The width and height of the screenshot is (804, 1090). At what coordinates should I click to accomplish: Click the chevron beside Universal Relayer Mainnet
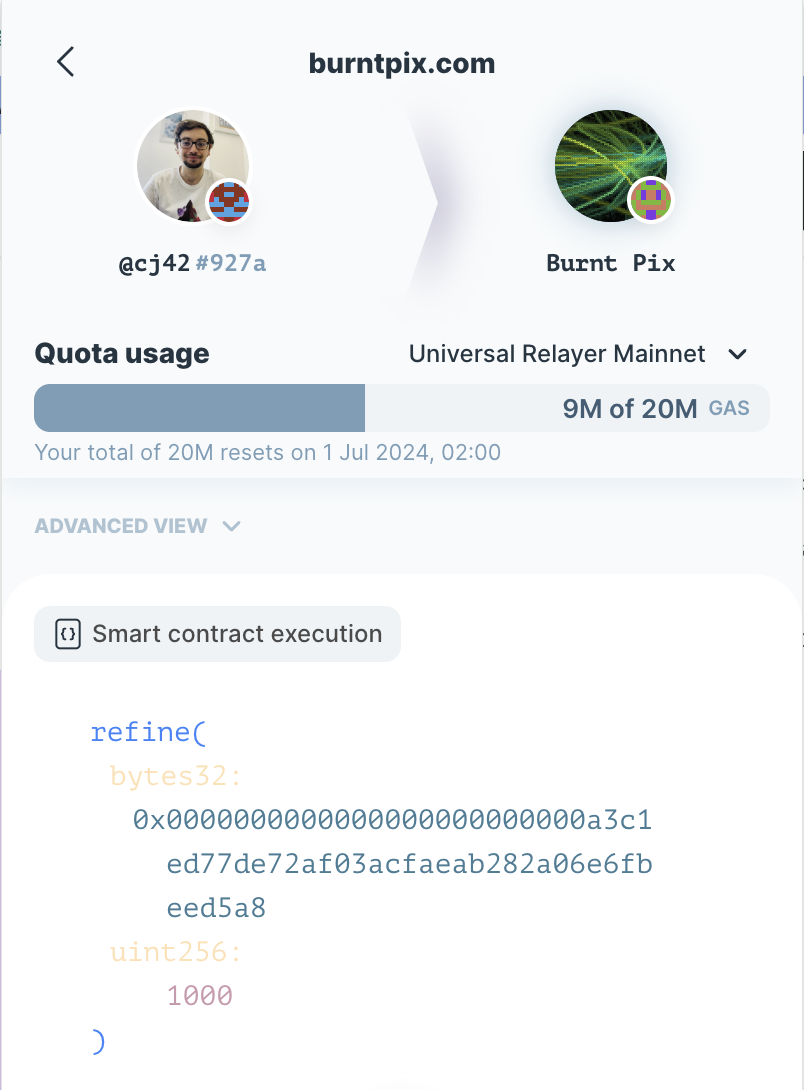(737, 354)
